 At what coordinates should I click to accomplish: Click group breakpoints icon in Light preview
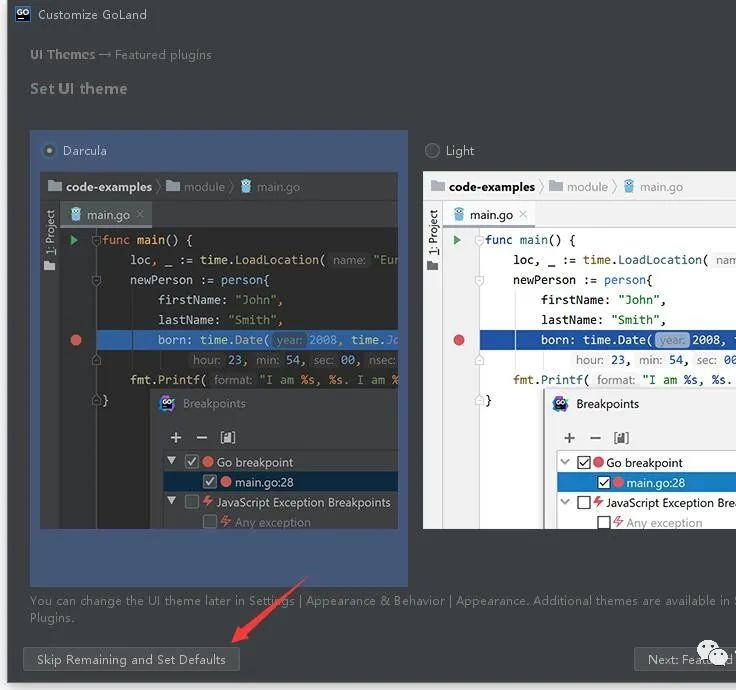click(x=621, y=438)
